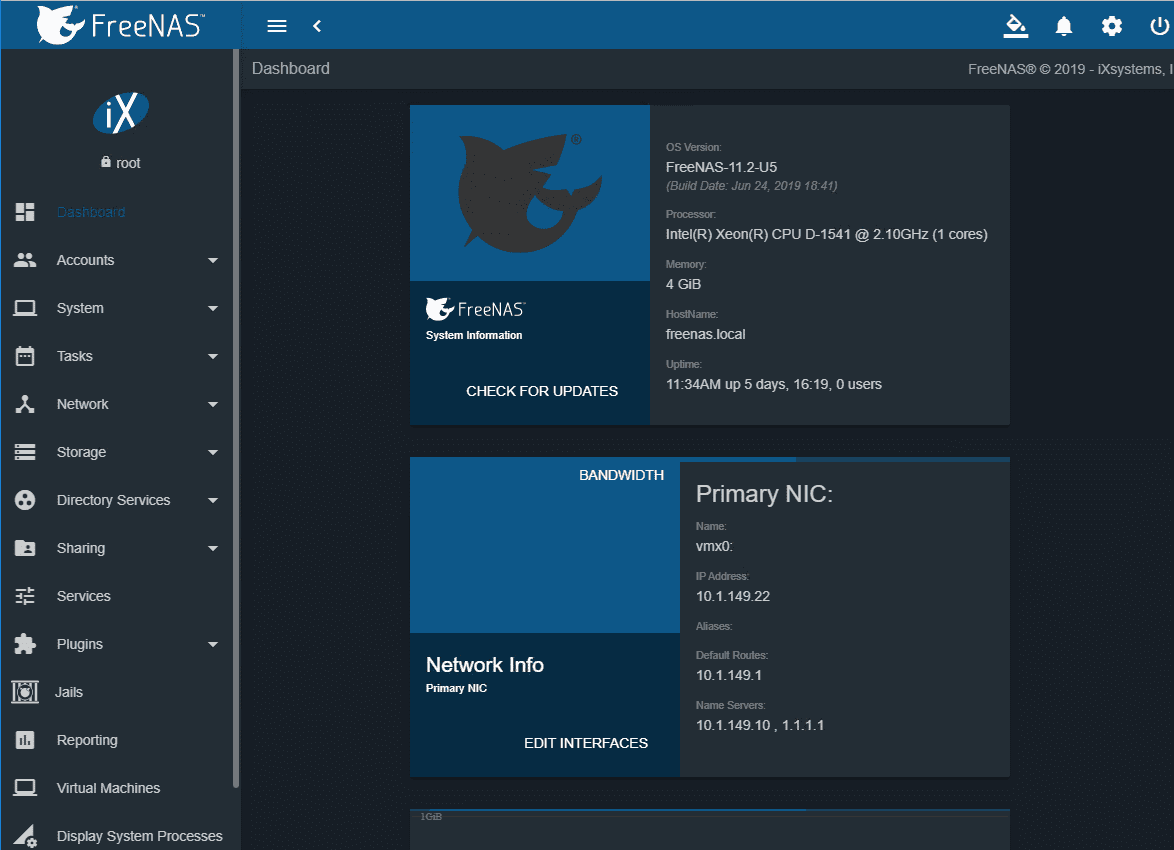Click the settings gear icon
The height and width of the screenshot is (850, 1174).
(1112, 26)
